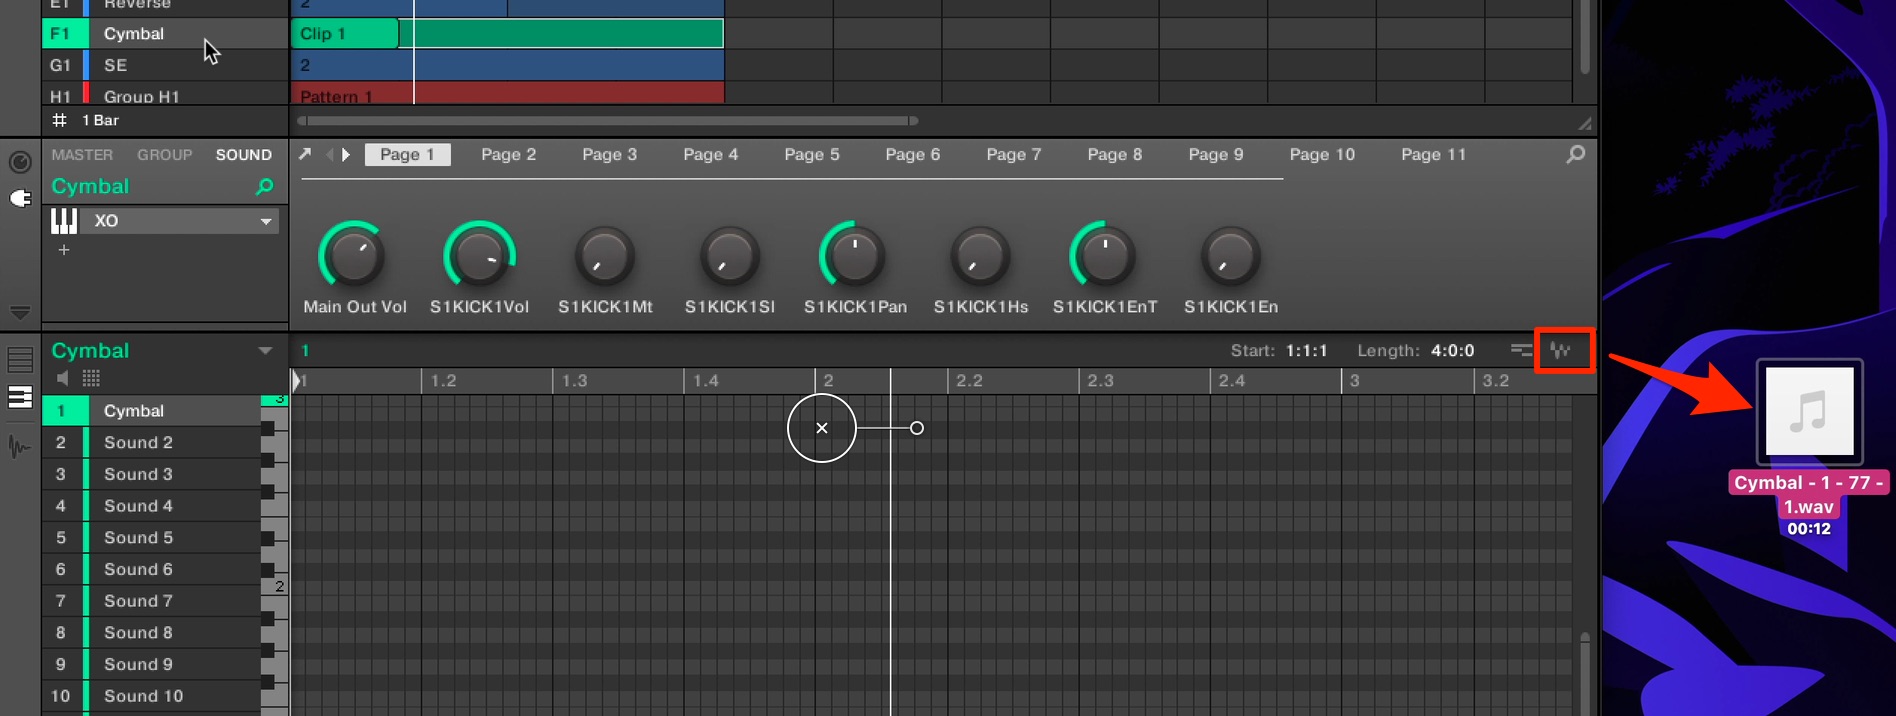Switch to the MASTER tab
Screen dimensions: 1896x716
click(x=82, y=155)
